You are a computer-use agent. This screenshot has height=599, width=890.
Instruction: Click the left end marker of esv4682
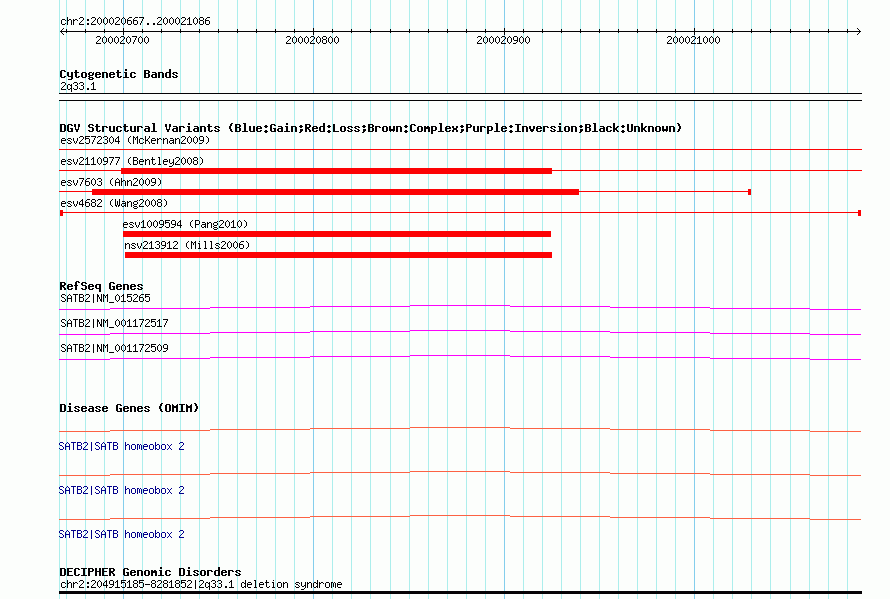61,213
